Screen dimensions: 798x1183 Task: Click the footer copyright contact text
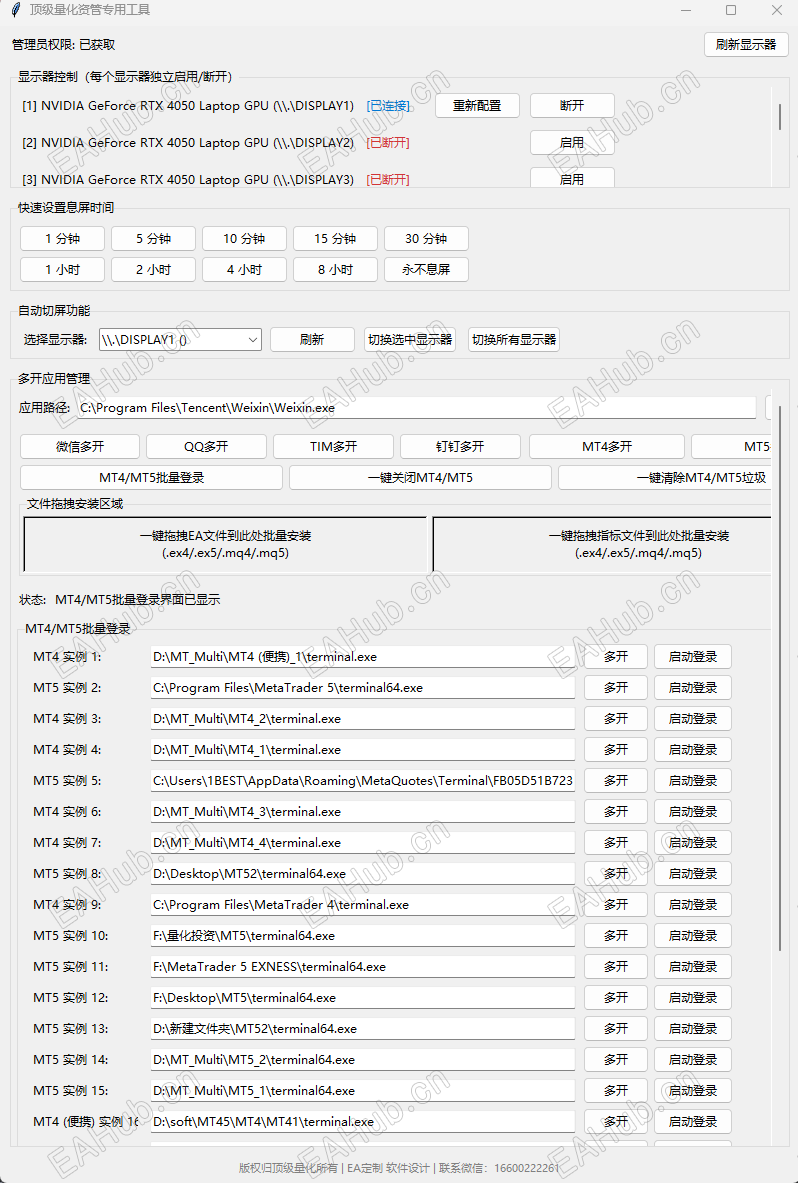point(399,1167)
